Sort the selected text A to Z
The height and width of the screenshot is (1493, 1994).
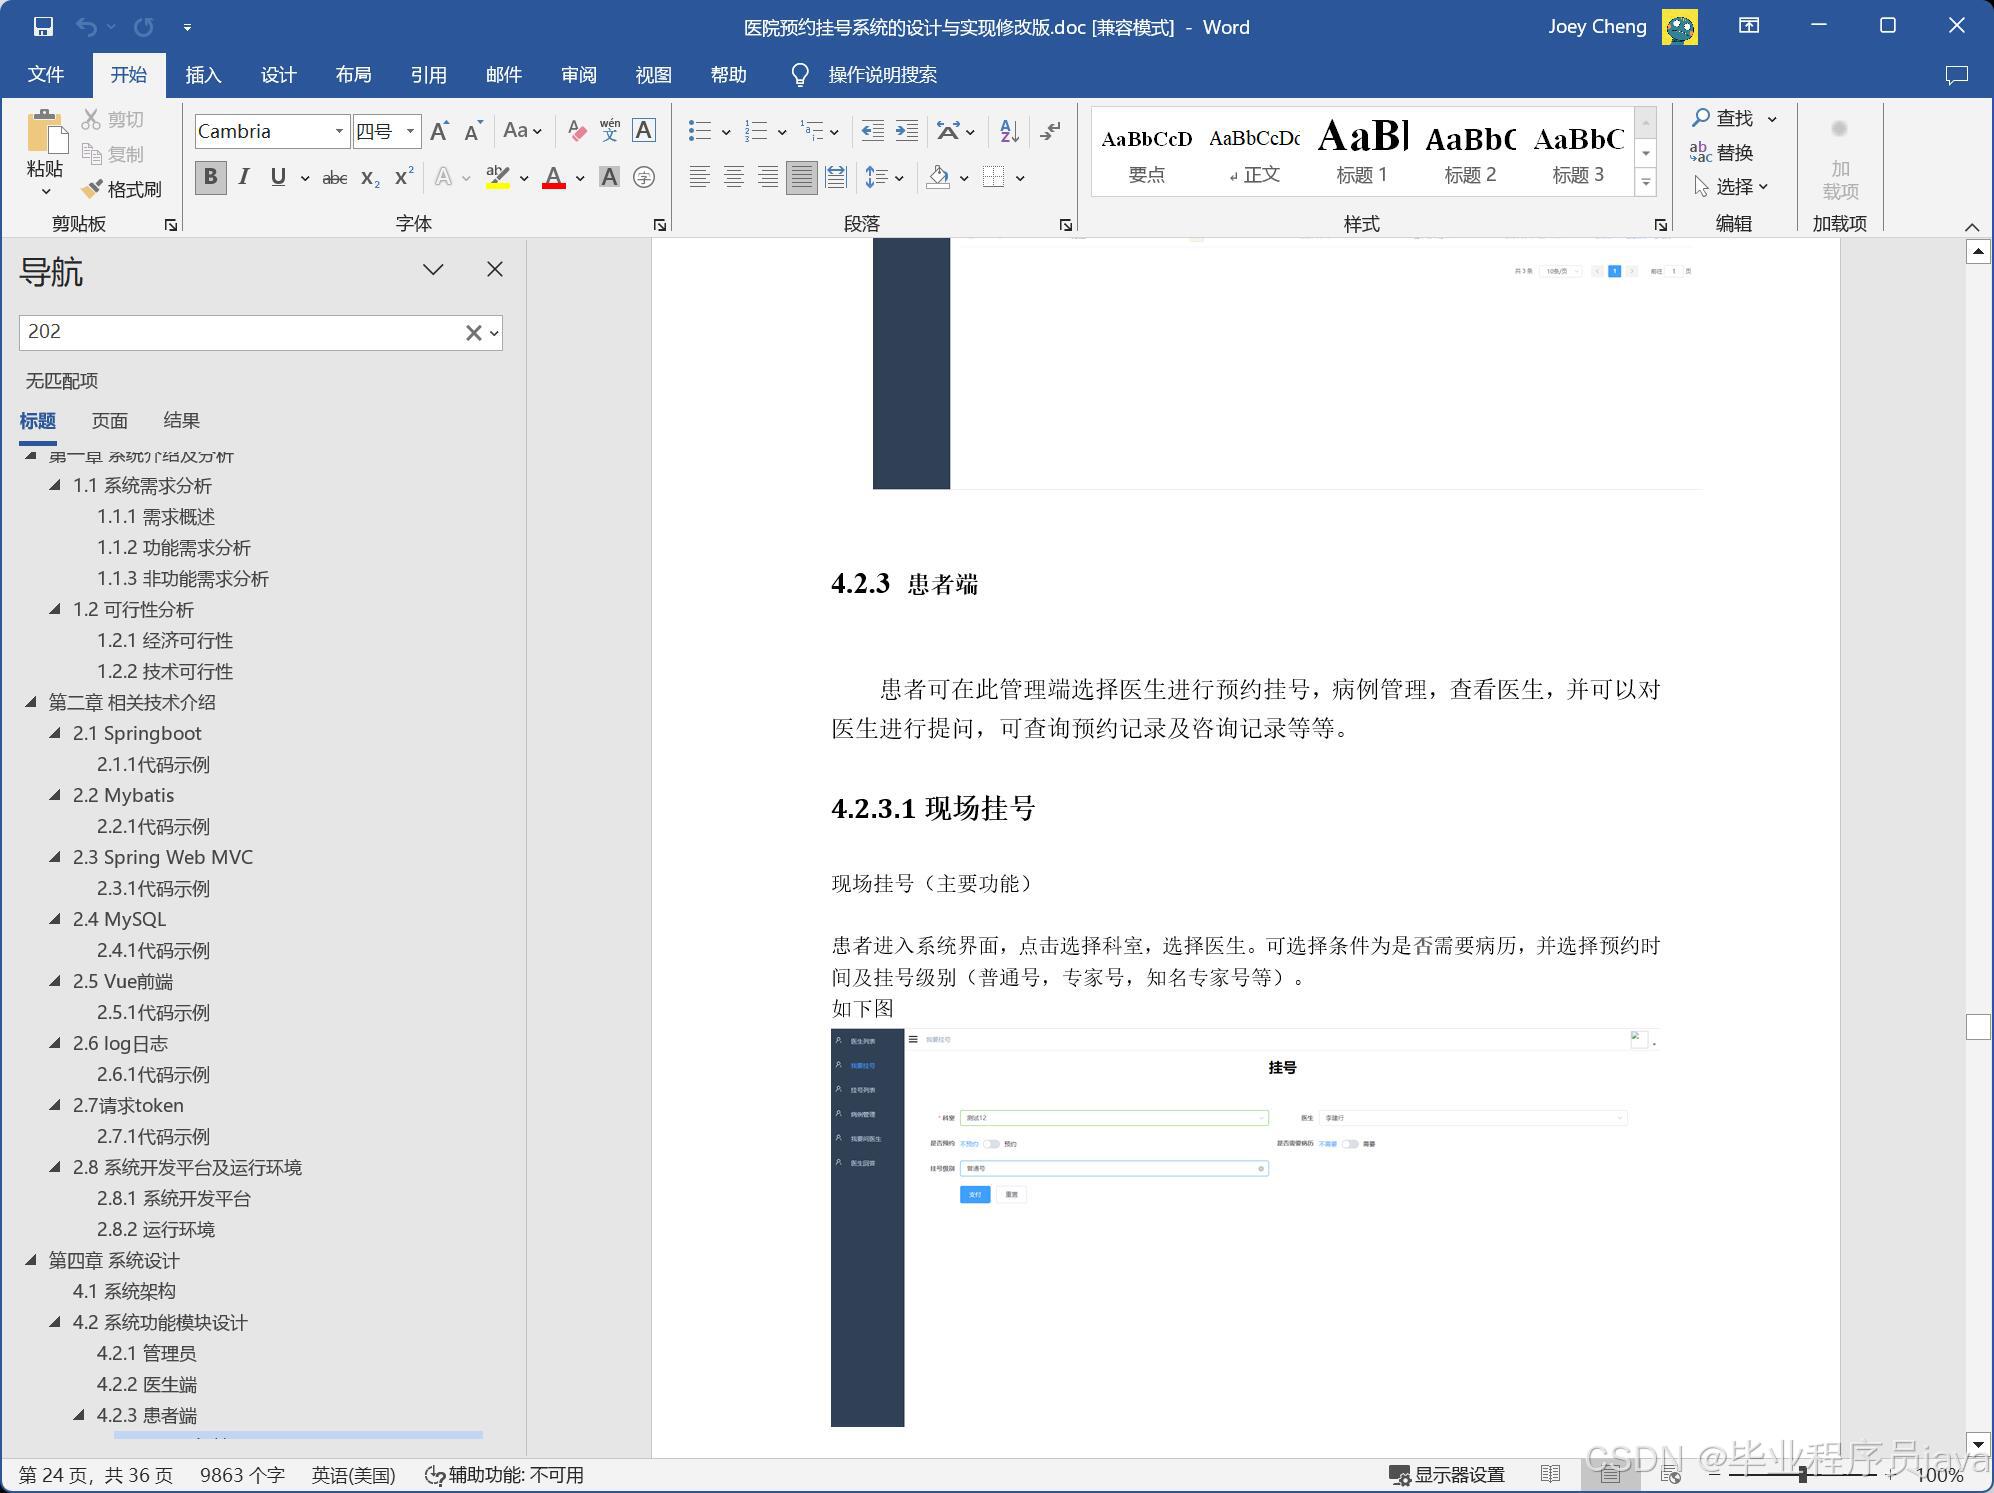pos(1009,131)
